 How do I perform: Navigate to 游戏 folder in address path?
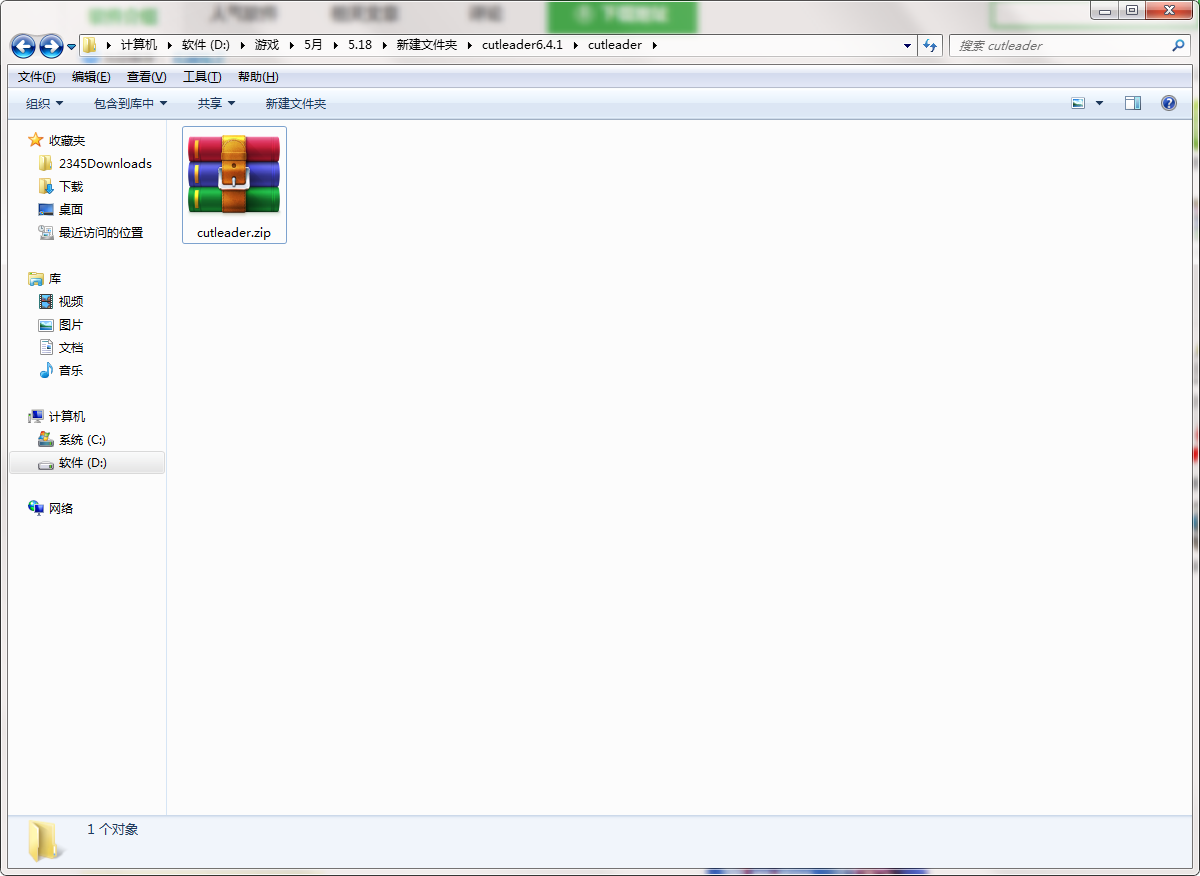[267, 45]
